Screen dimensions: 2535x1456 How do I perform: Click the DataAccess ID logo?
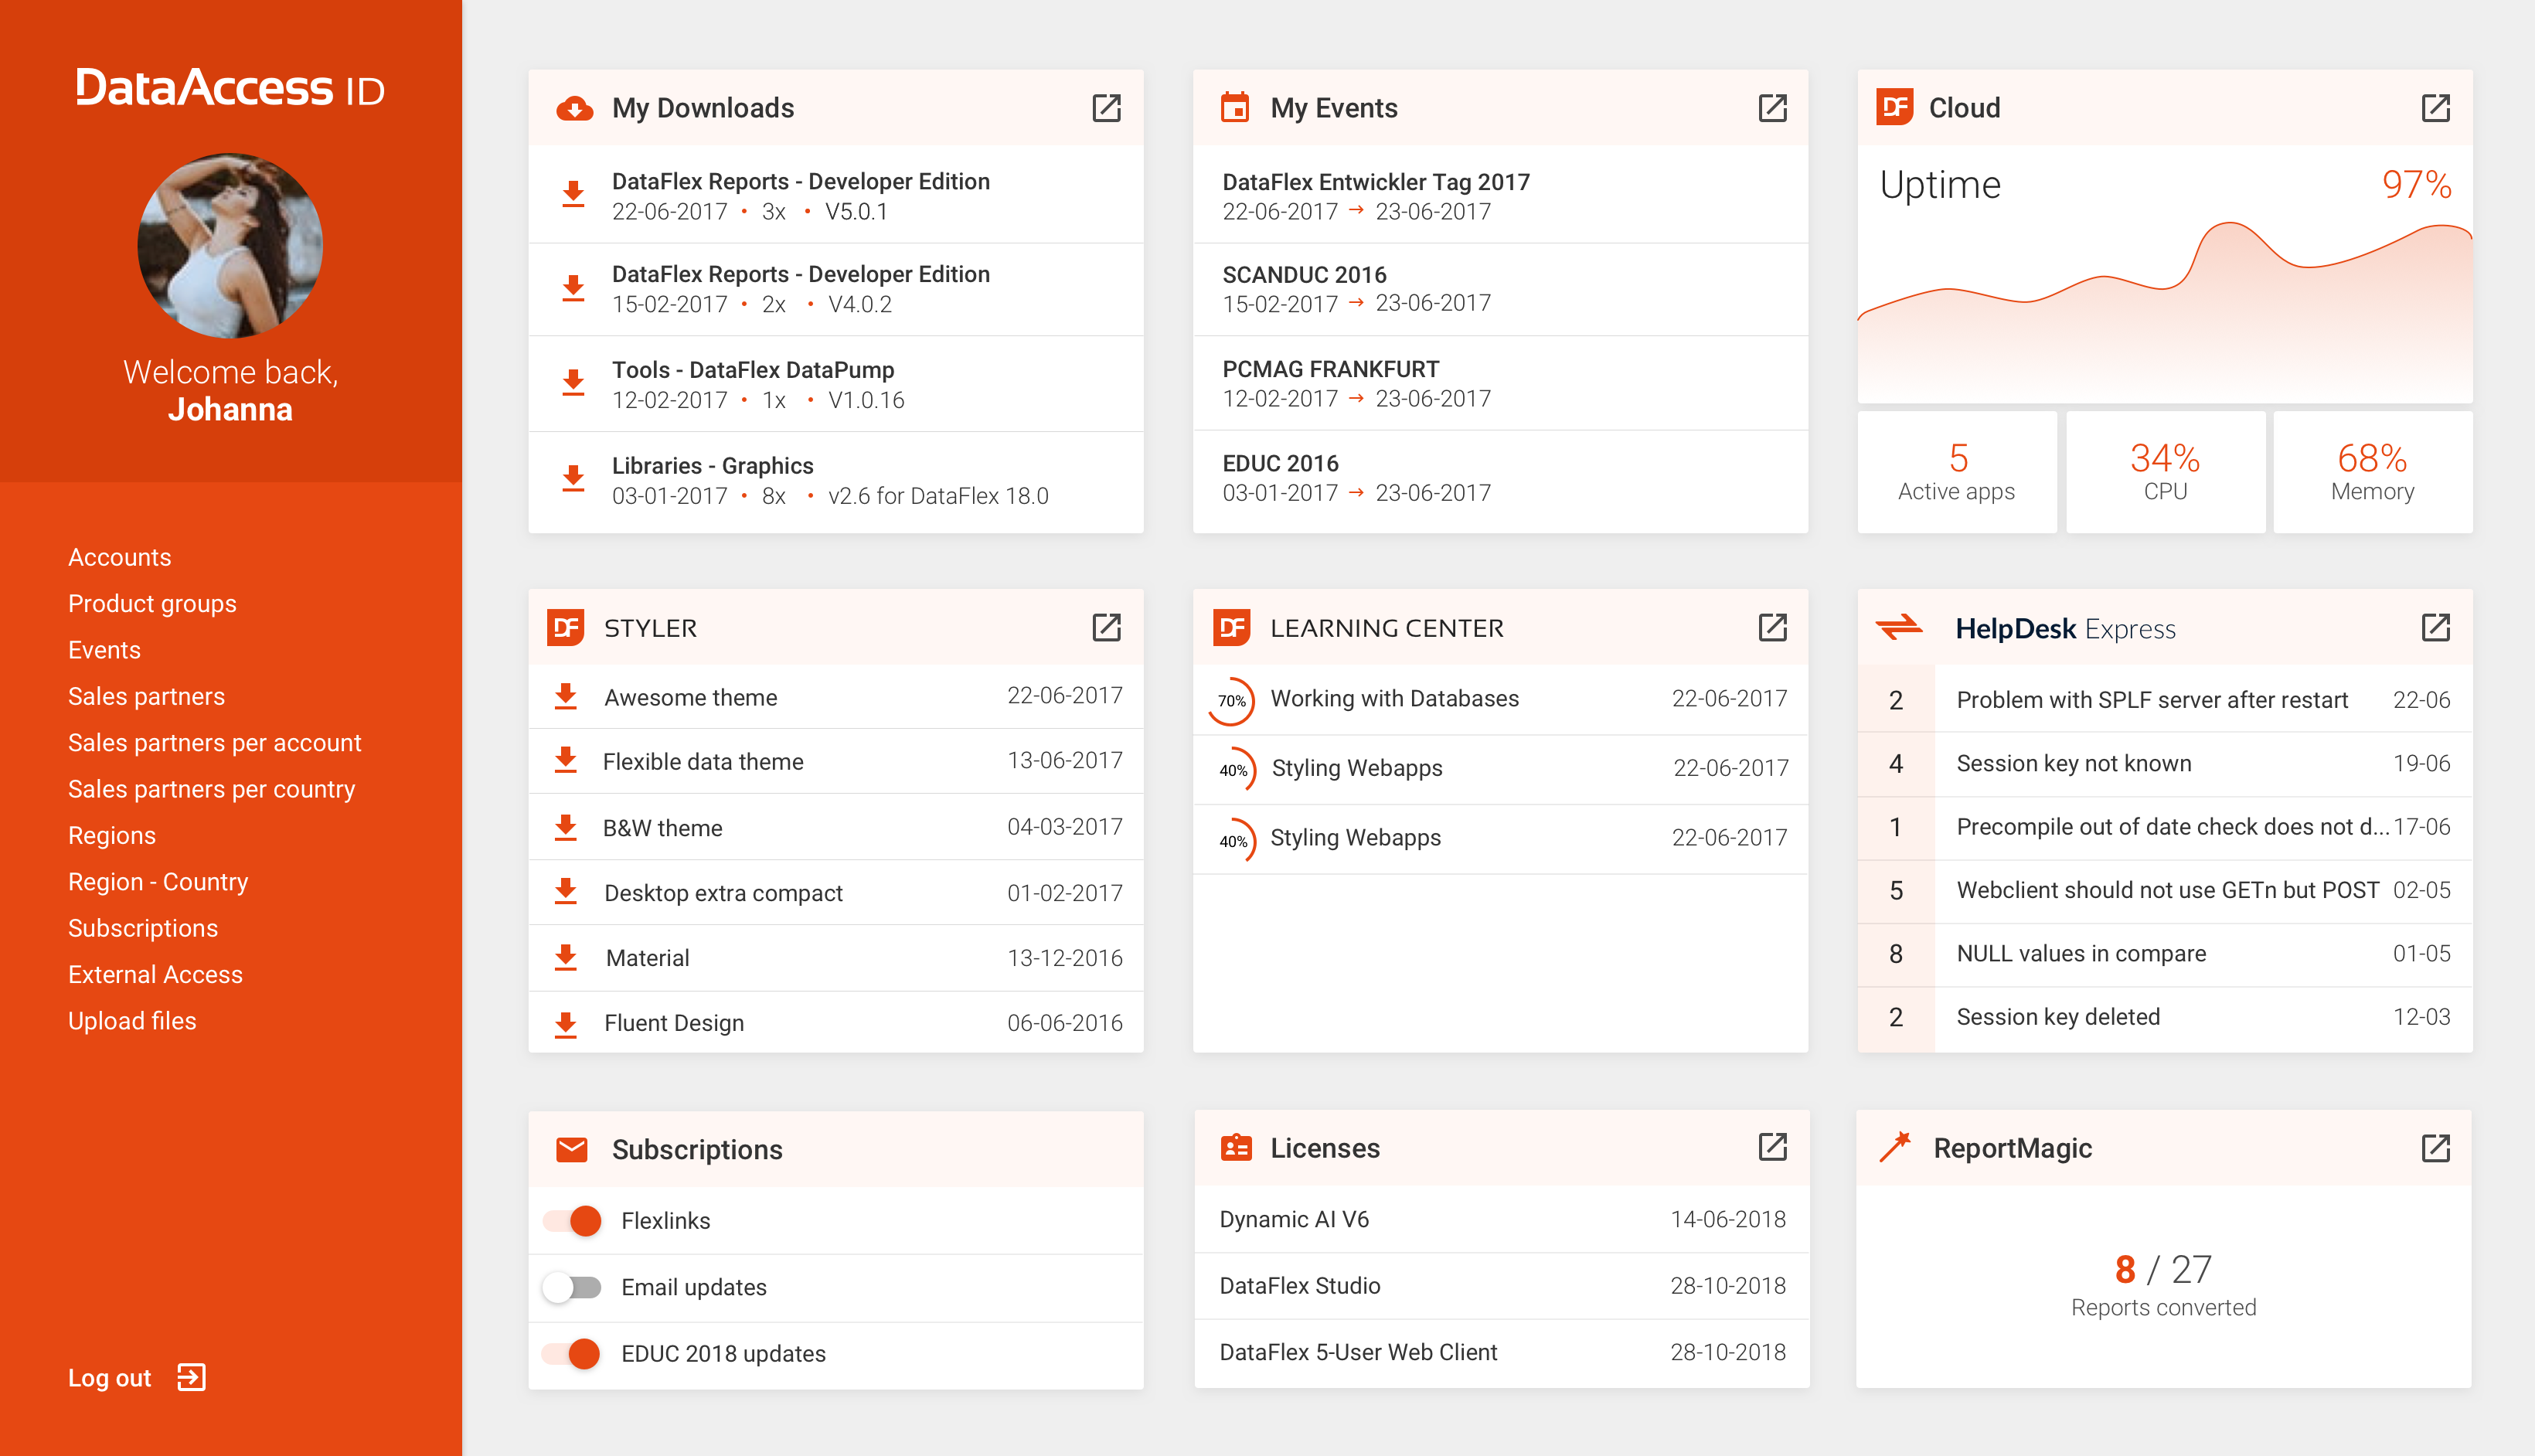(x=230, y=88)
